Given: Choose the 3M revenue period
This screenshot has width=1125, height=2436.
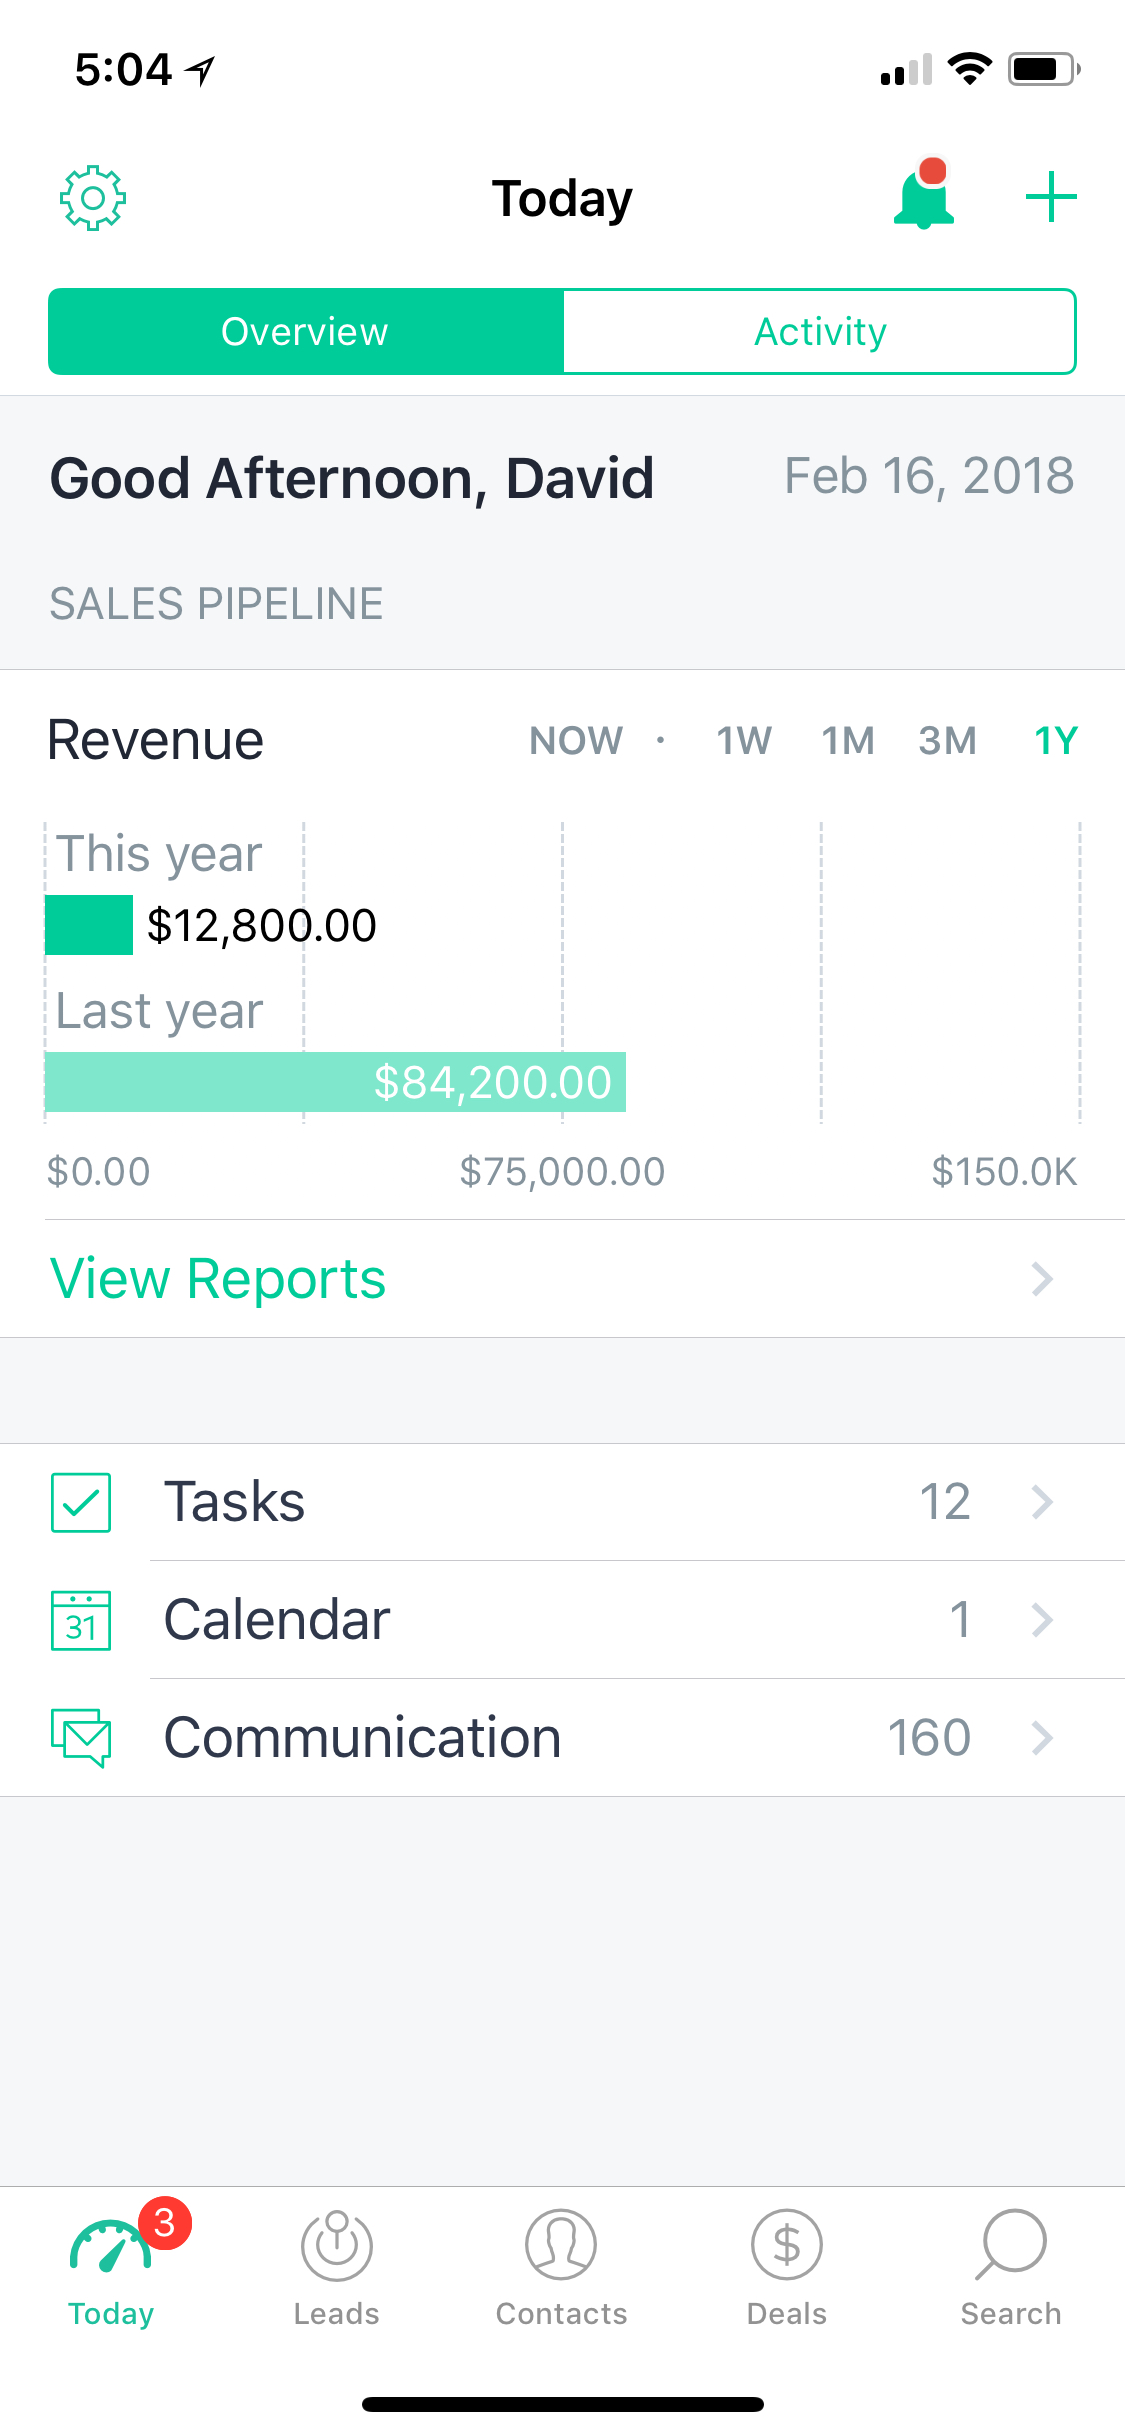Looking at the screenshot, I should (947, 741).
